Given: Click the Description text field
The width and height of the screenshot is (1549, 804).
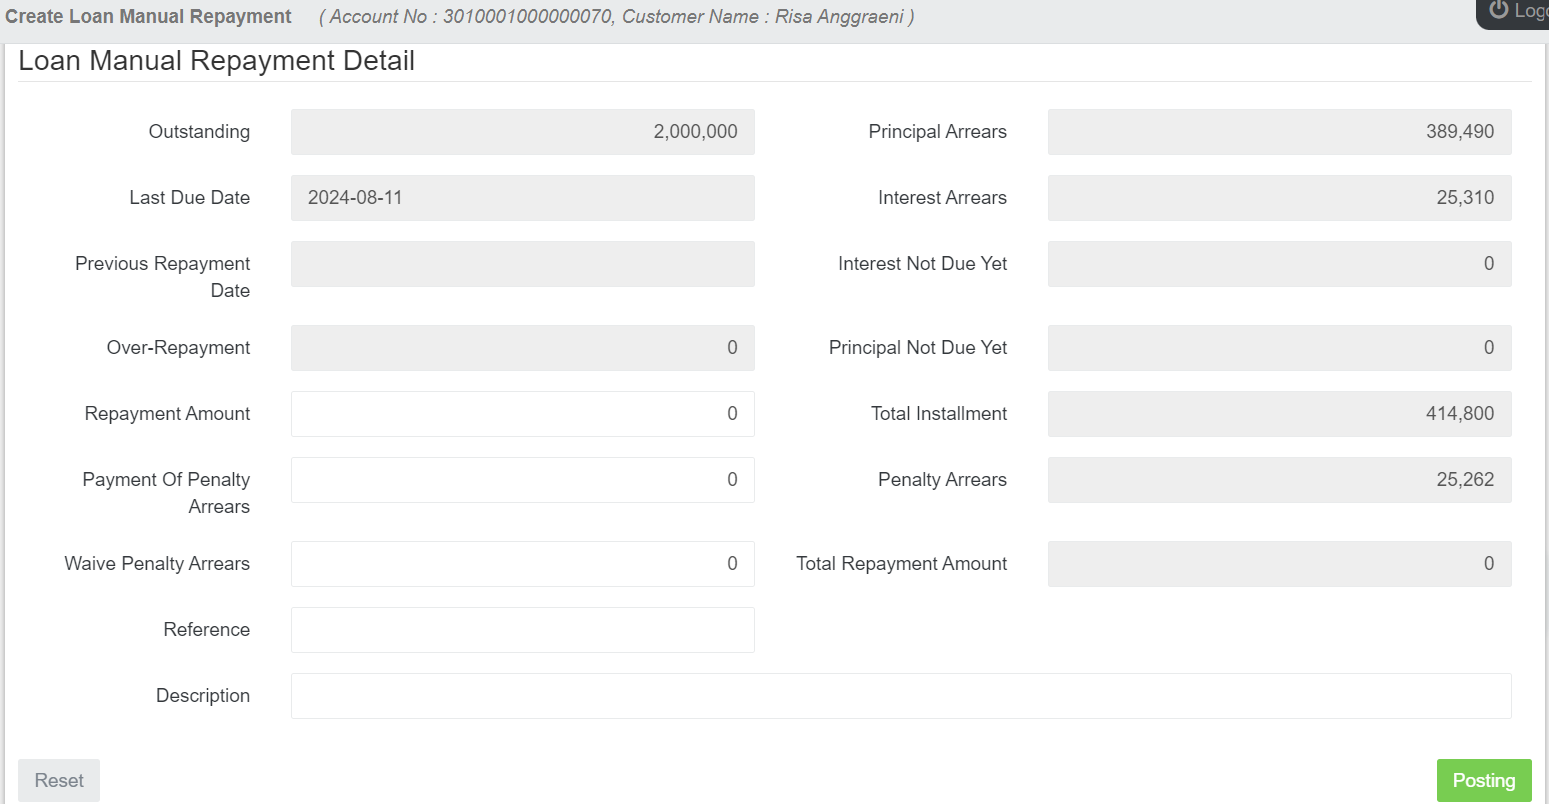Looking at the screenshot, I should click(x=900, y=695).
